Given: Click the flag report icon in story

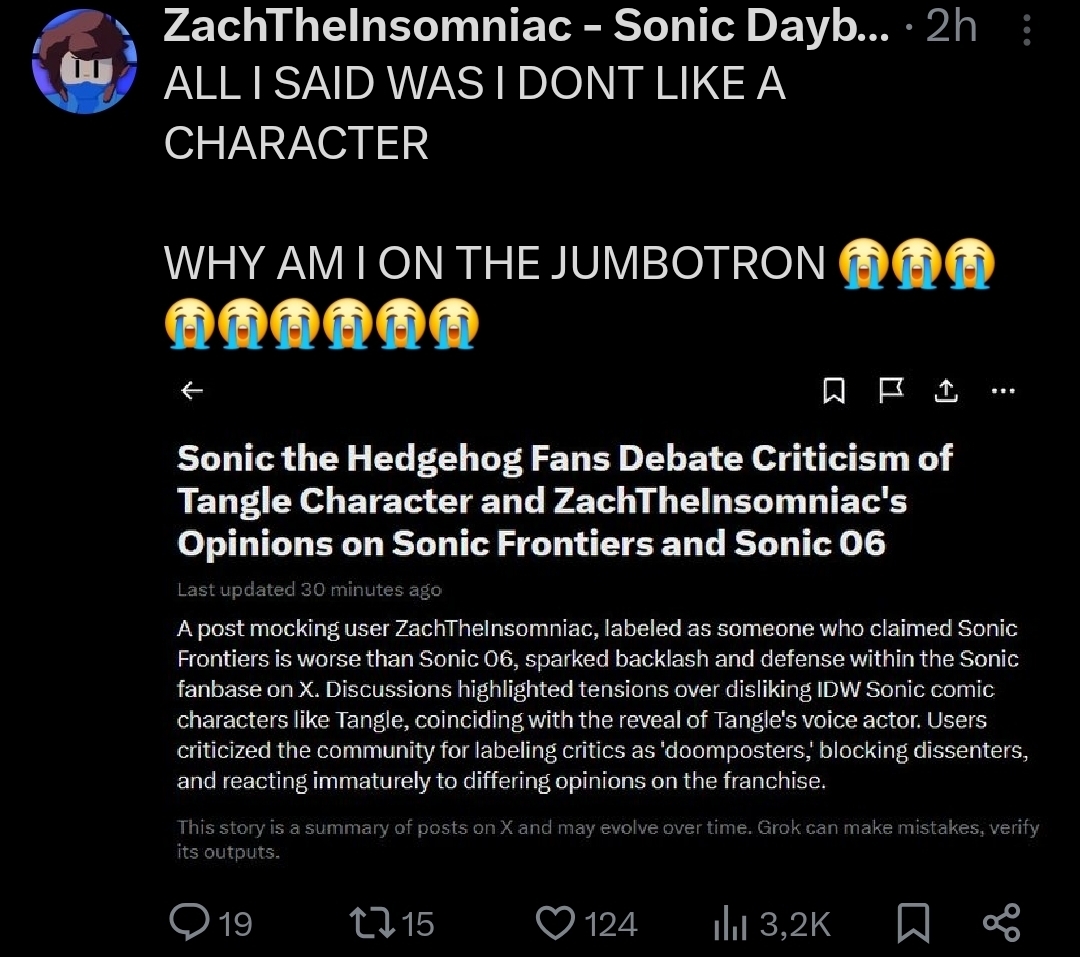Looking at the screenshot, I should (889, 393).
